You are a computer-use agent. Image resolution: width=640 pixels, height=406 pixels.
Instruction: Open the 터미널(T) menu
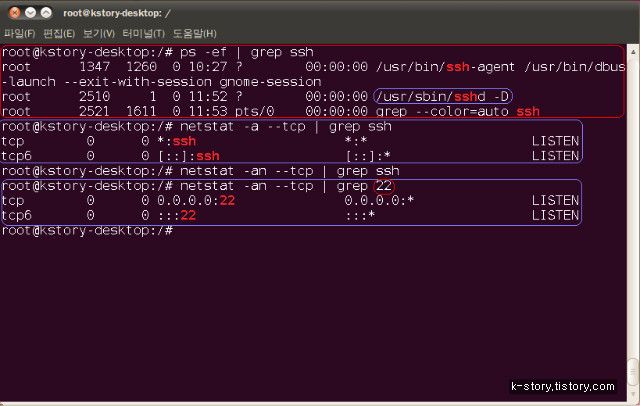[x=143, y=33]
